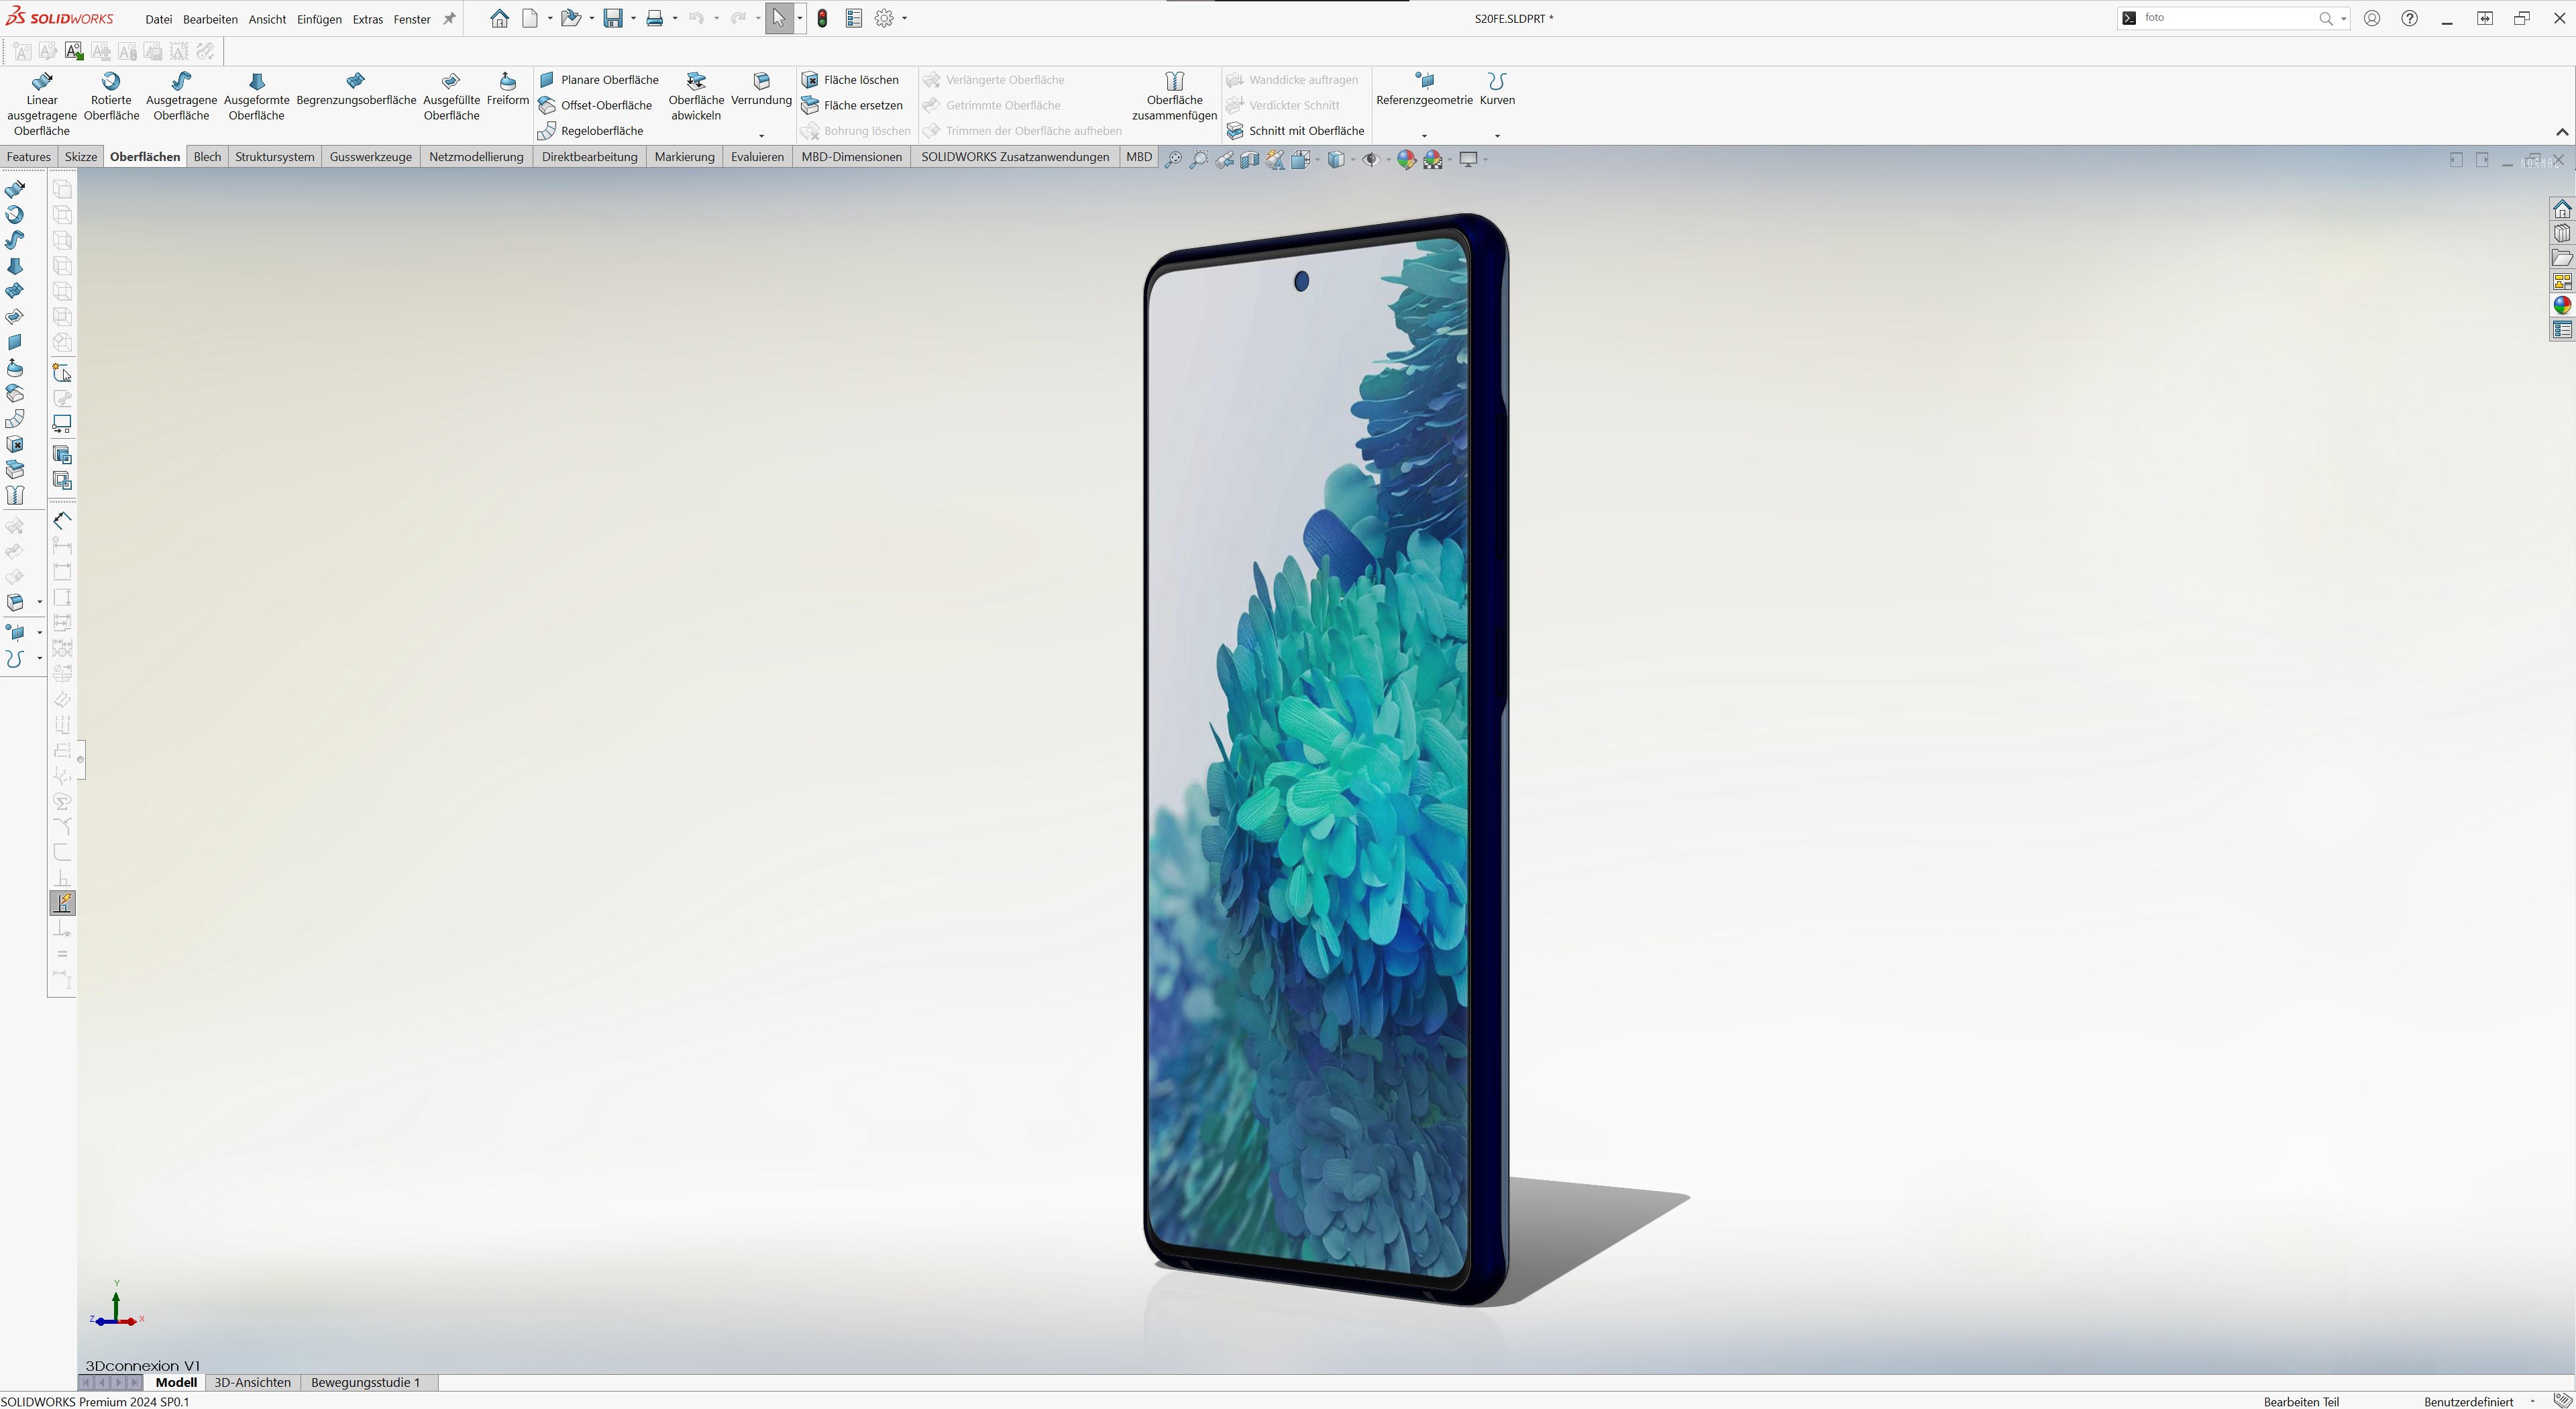The width and height of the screenshot is (2576, 1409).
Task: Open the Help question mark icon
Action: click(x=2410, y=18)
